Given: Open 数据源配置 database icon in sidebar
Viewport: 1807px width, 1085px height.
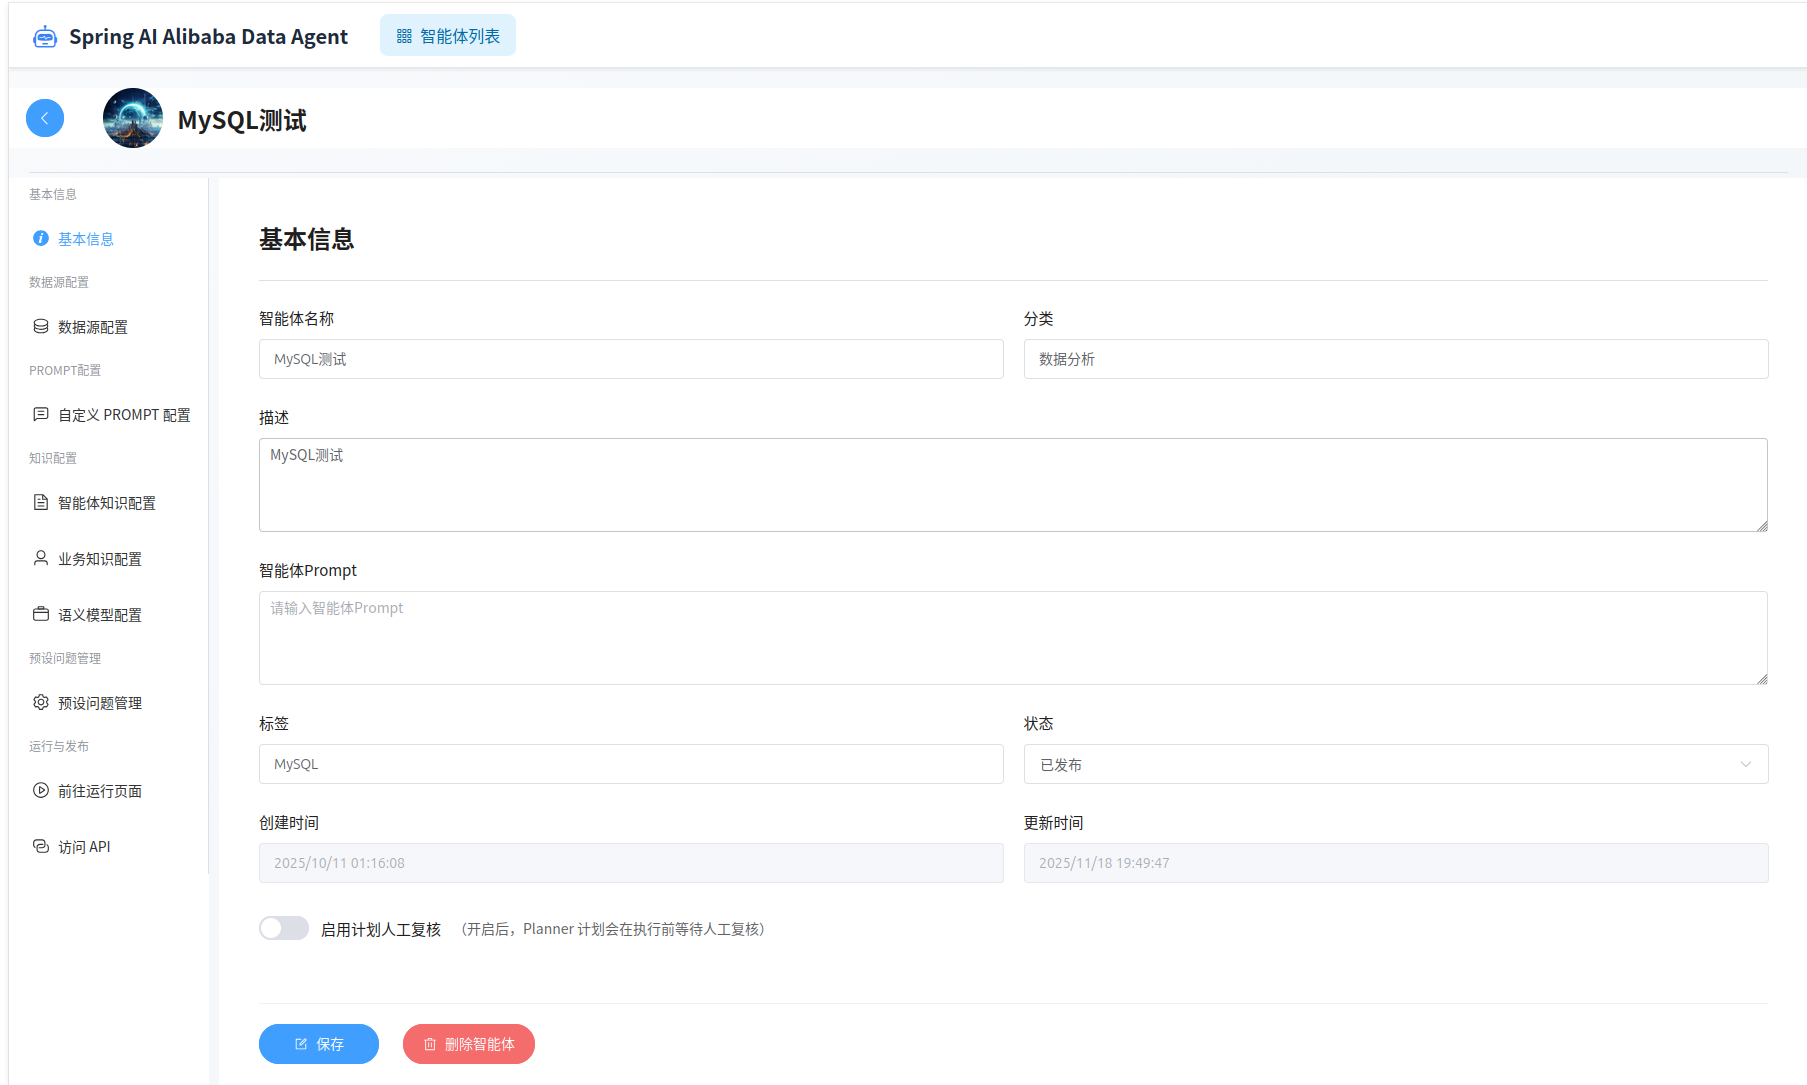Looking at the screenshot, I should 41,327.
